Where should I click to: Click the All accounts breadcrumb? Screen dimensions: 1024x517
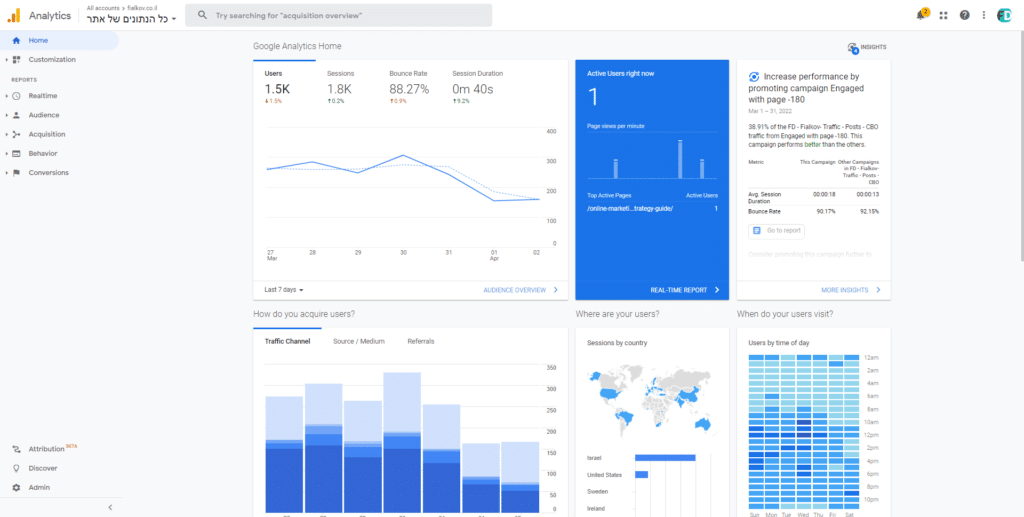(x=103, y=7)
